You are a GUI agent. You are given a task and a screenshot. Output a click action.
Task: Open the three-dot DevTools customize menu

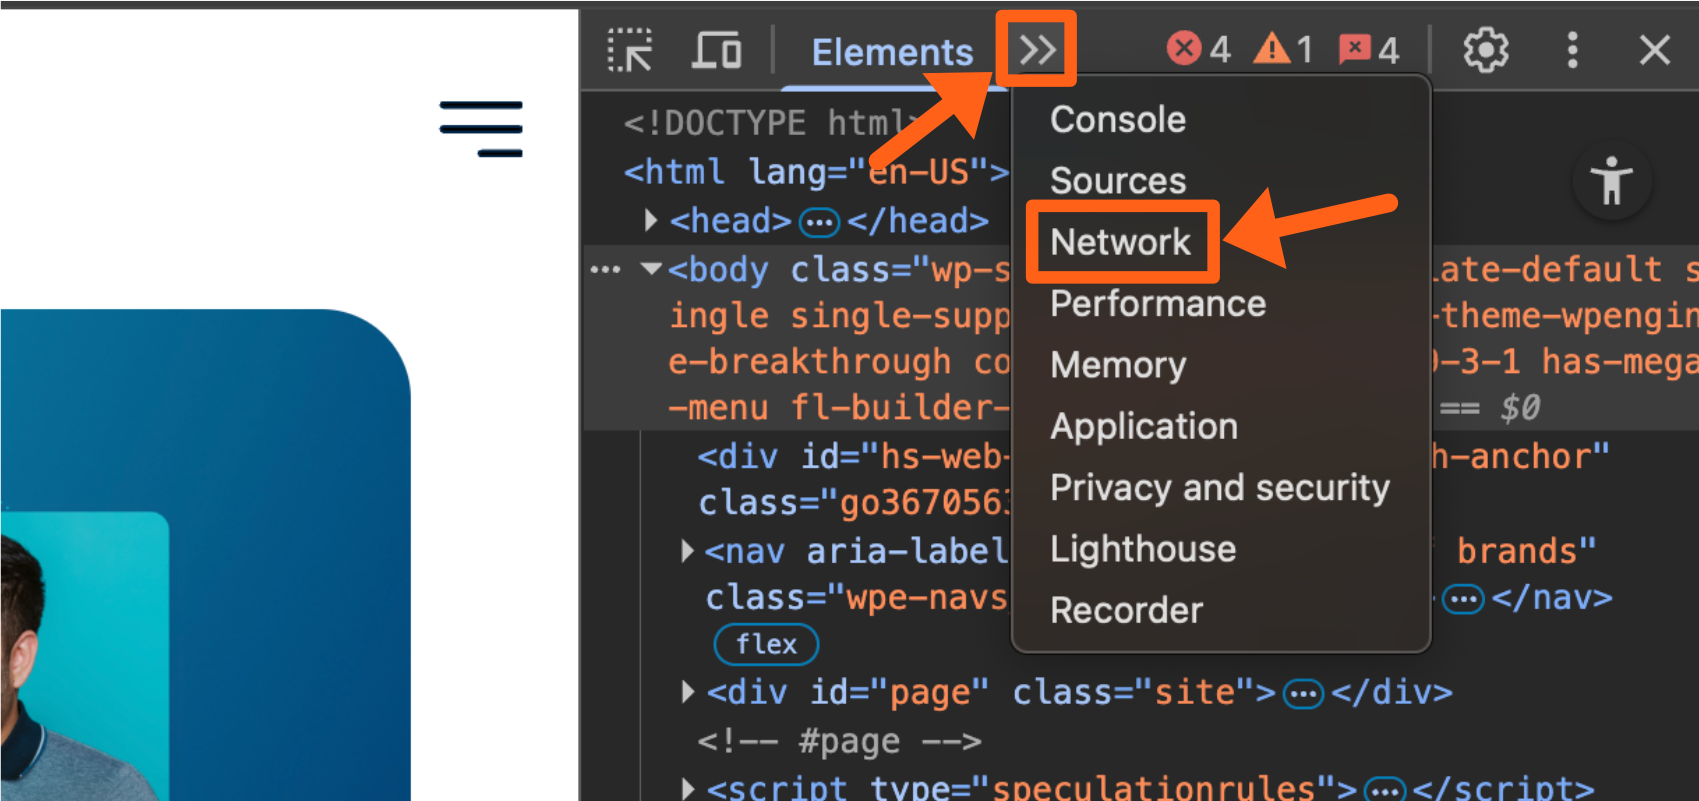1572,50
